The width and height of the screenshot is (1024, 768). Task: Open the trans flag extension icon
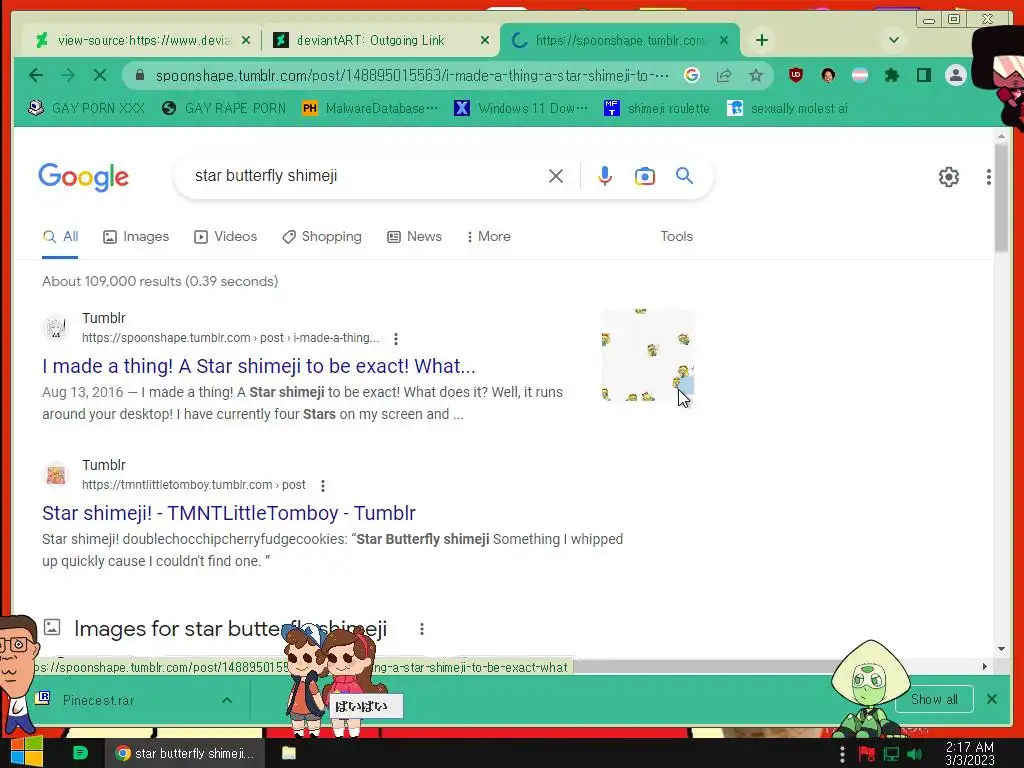click(x=860, y=75)
